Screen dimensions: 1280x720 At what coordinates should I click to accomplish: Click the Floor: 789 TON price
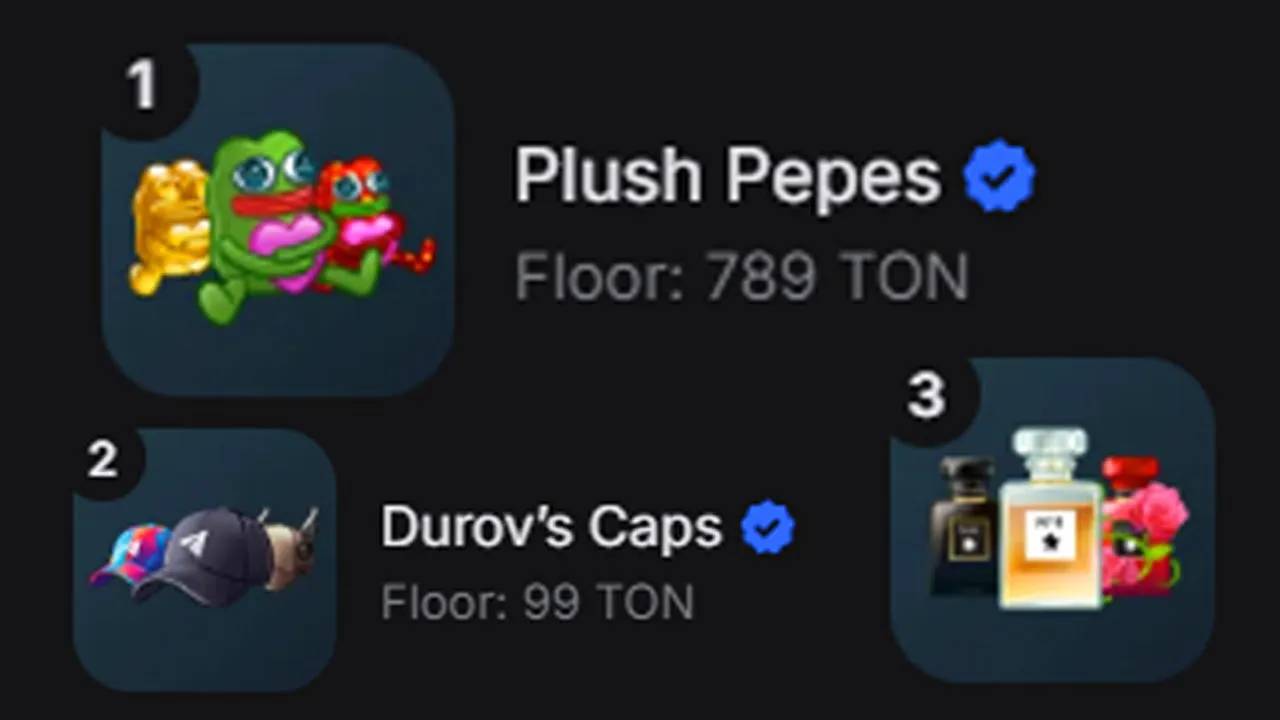coord(742,277)
